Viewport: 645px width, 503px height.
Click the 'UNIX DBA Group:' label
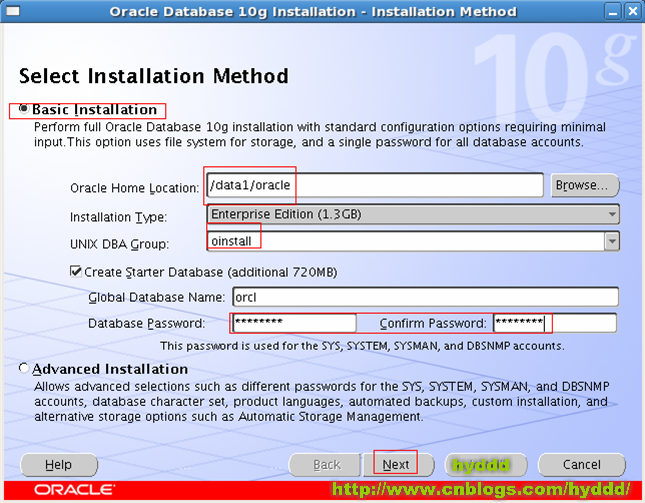tap(120, 244)
